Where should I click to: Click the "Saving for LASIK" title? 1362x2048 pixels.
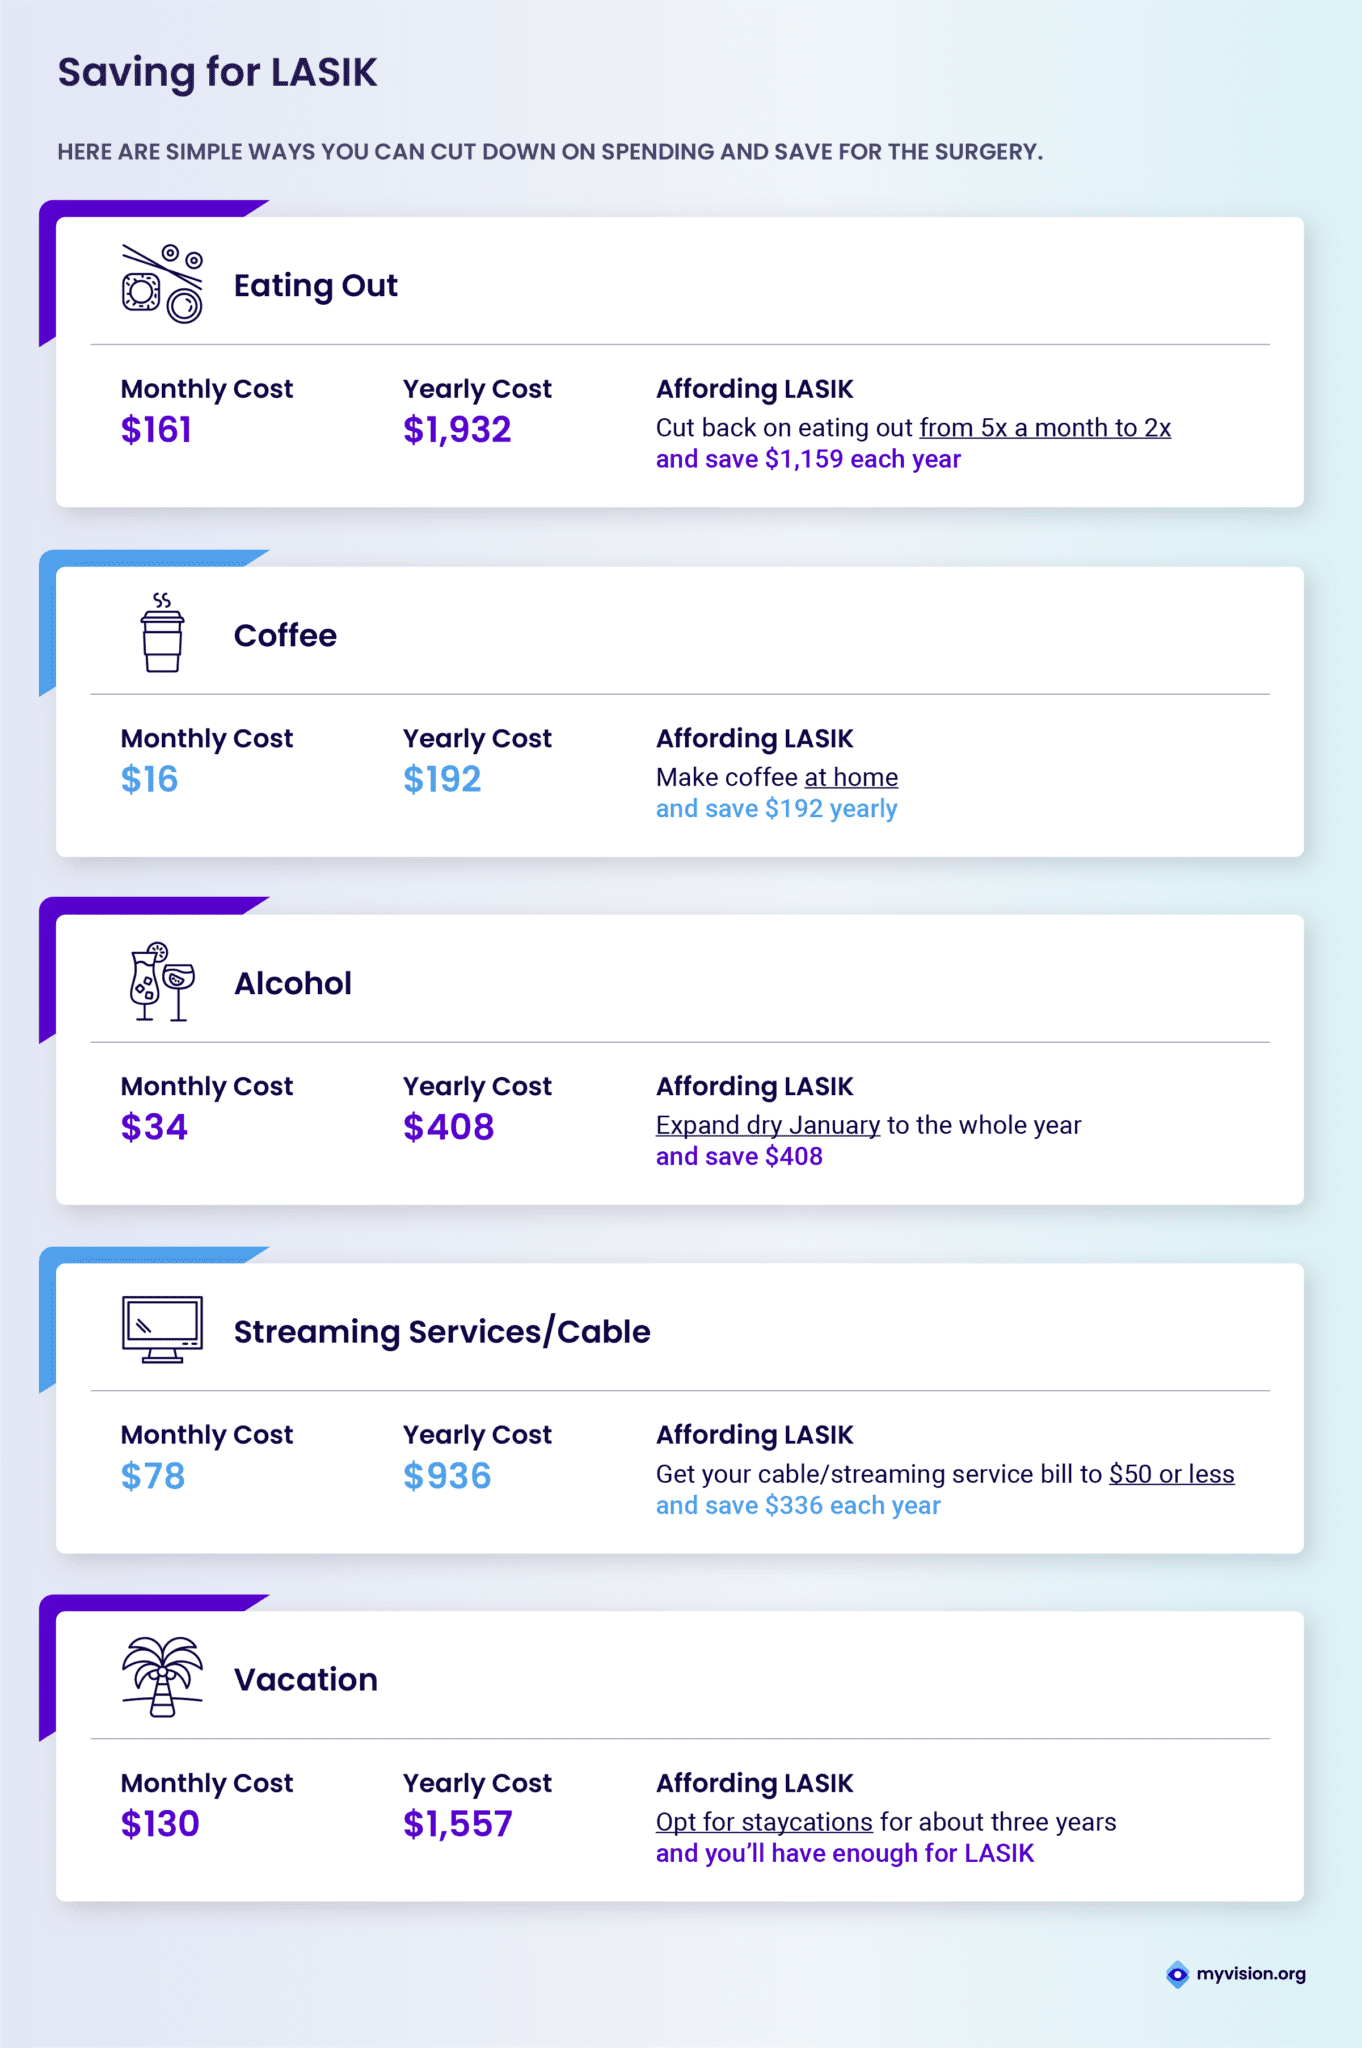(x=217, y=72)
